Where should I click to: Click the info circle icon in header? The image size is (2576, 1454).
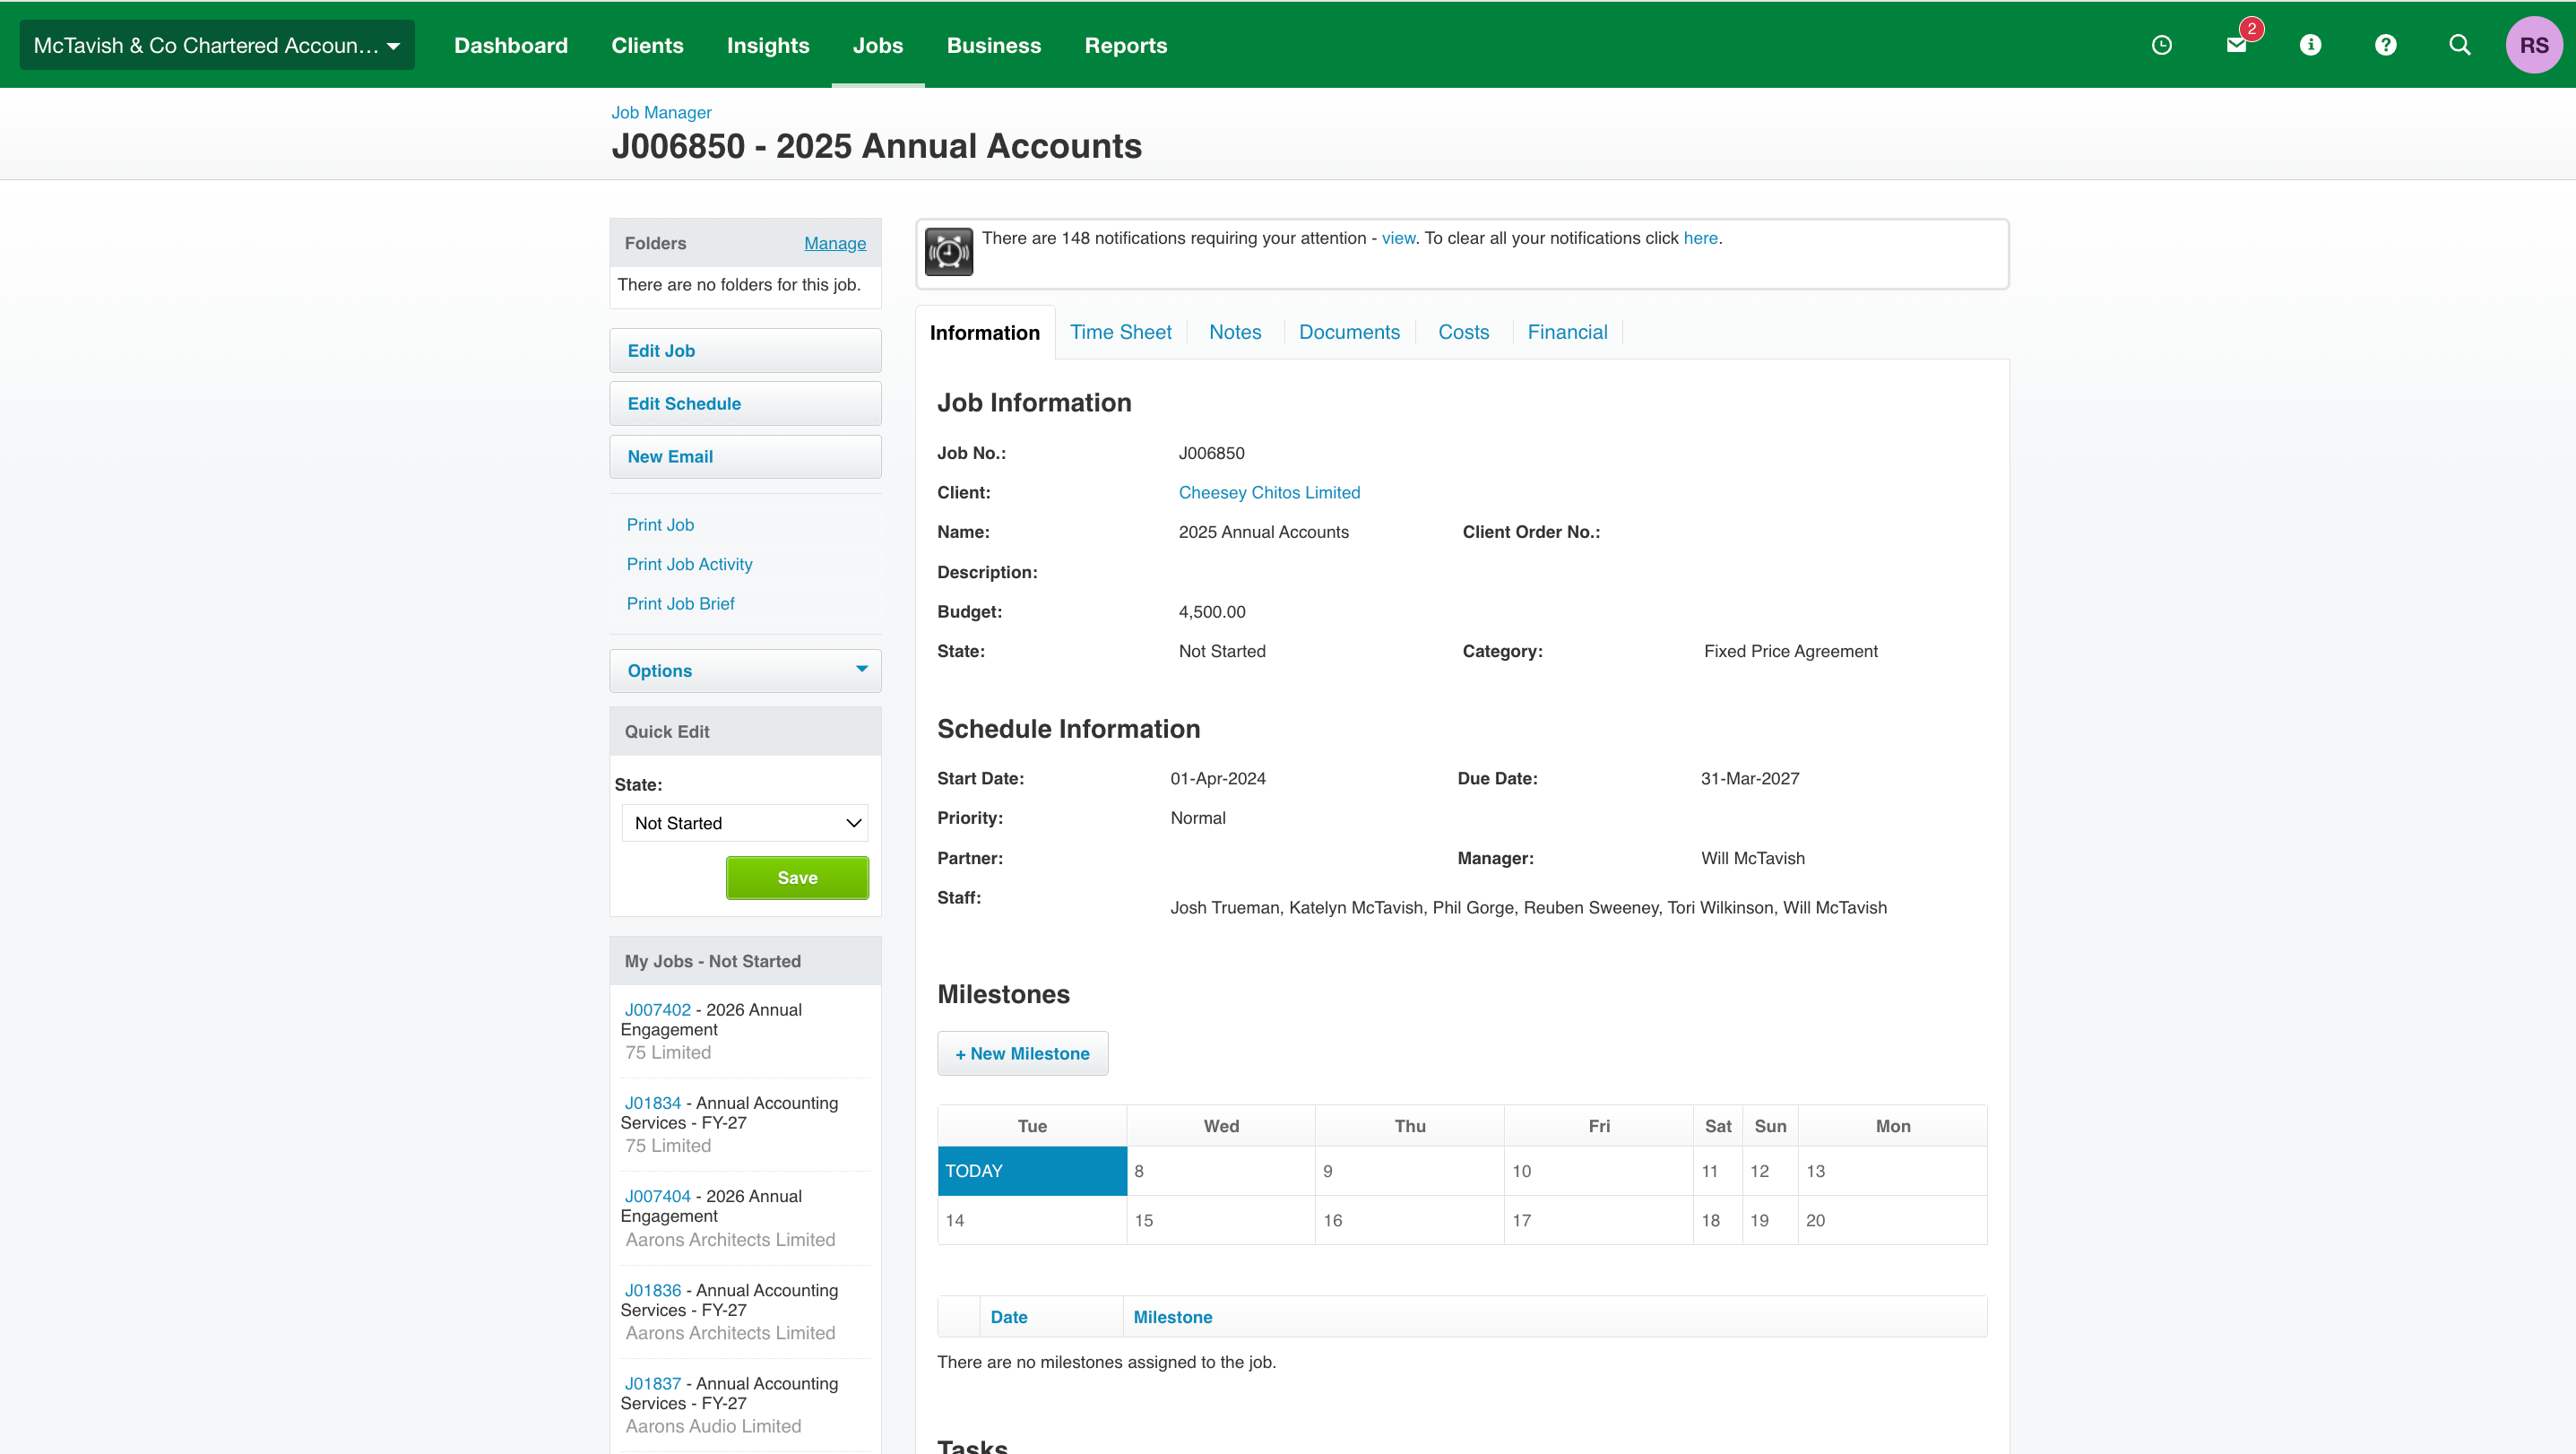tap(2310, 45)
